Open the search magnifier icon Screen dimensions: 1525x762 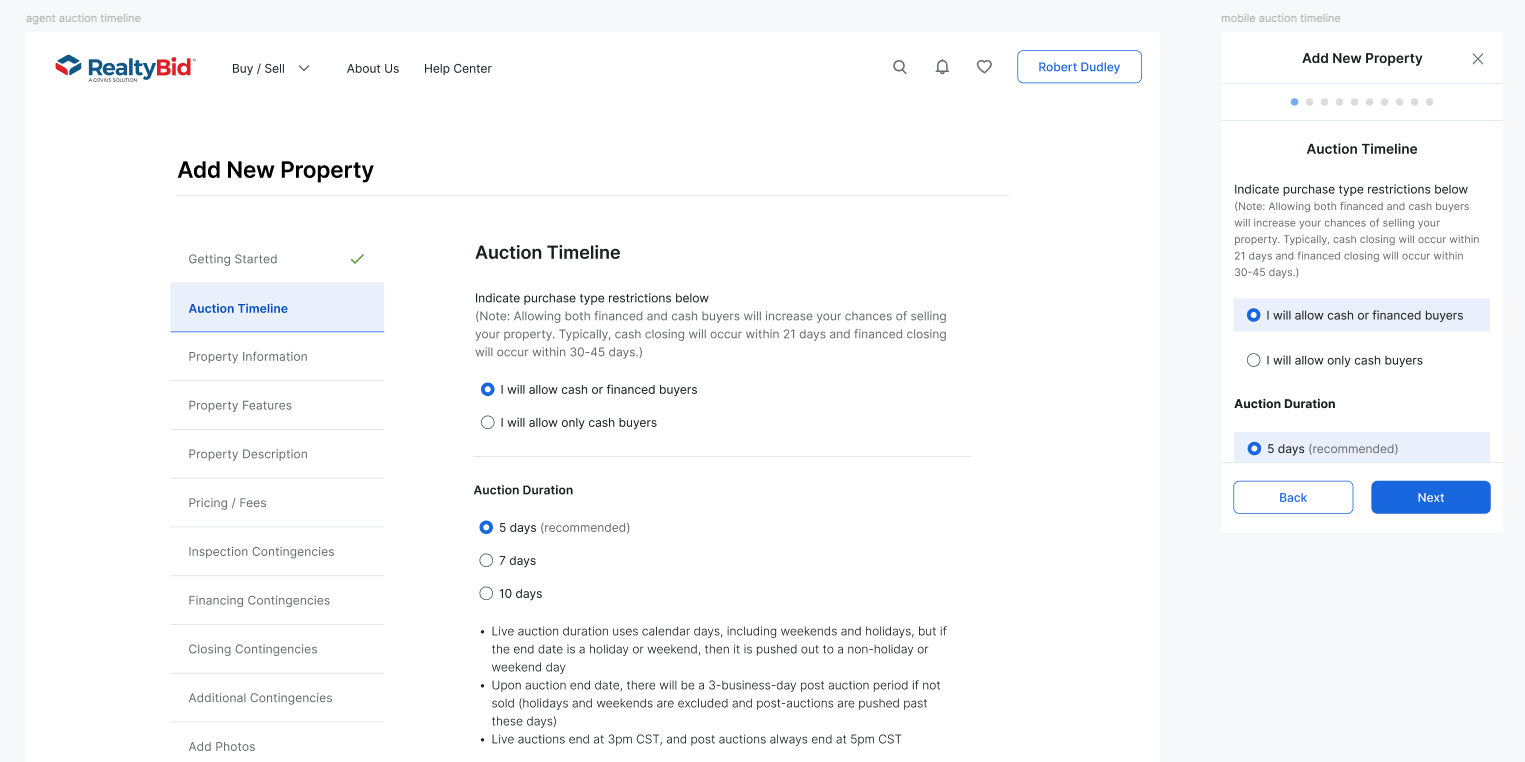(900, 67)
